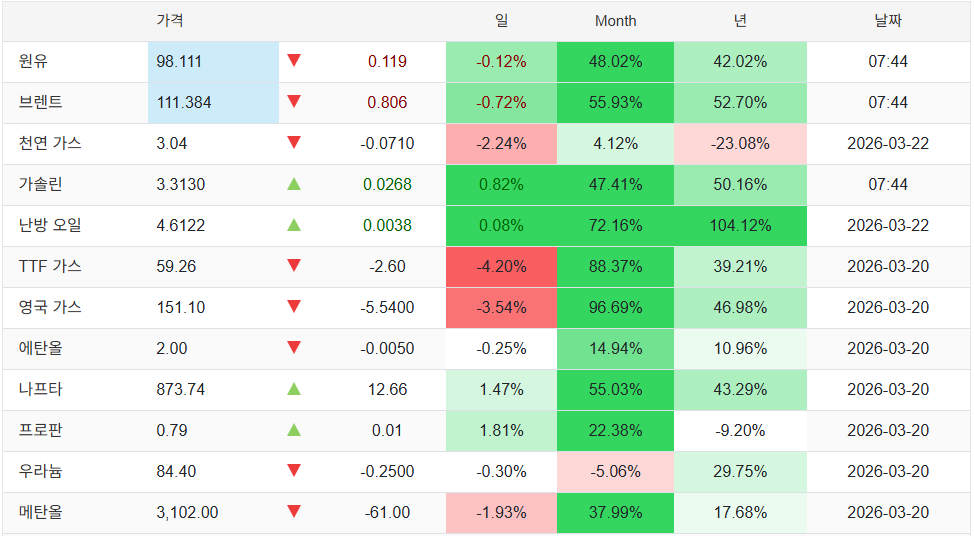Click the green up arrow for 나프타

[294, 389]
